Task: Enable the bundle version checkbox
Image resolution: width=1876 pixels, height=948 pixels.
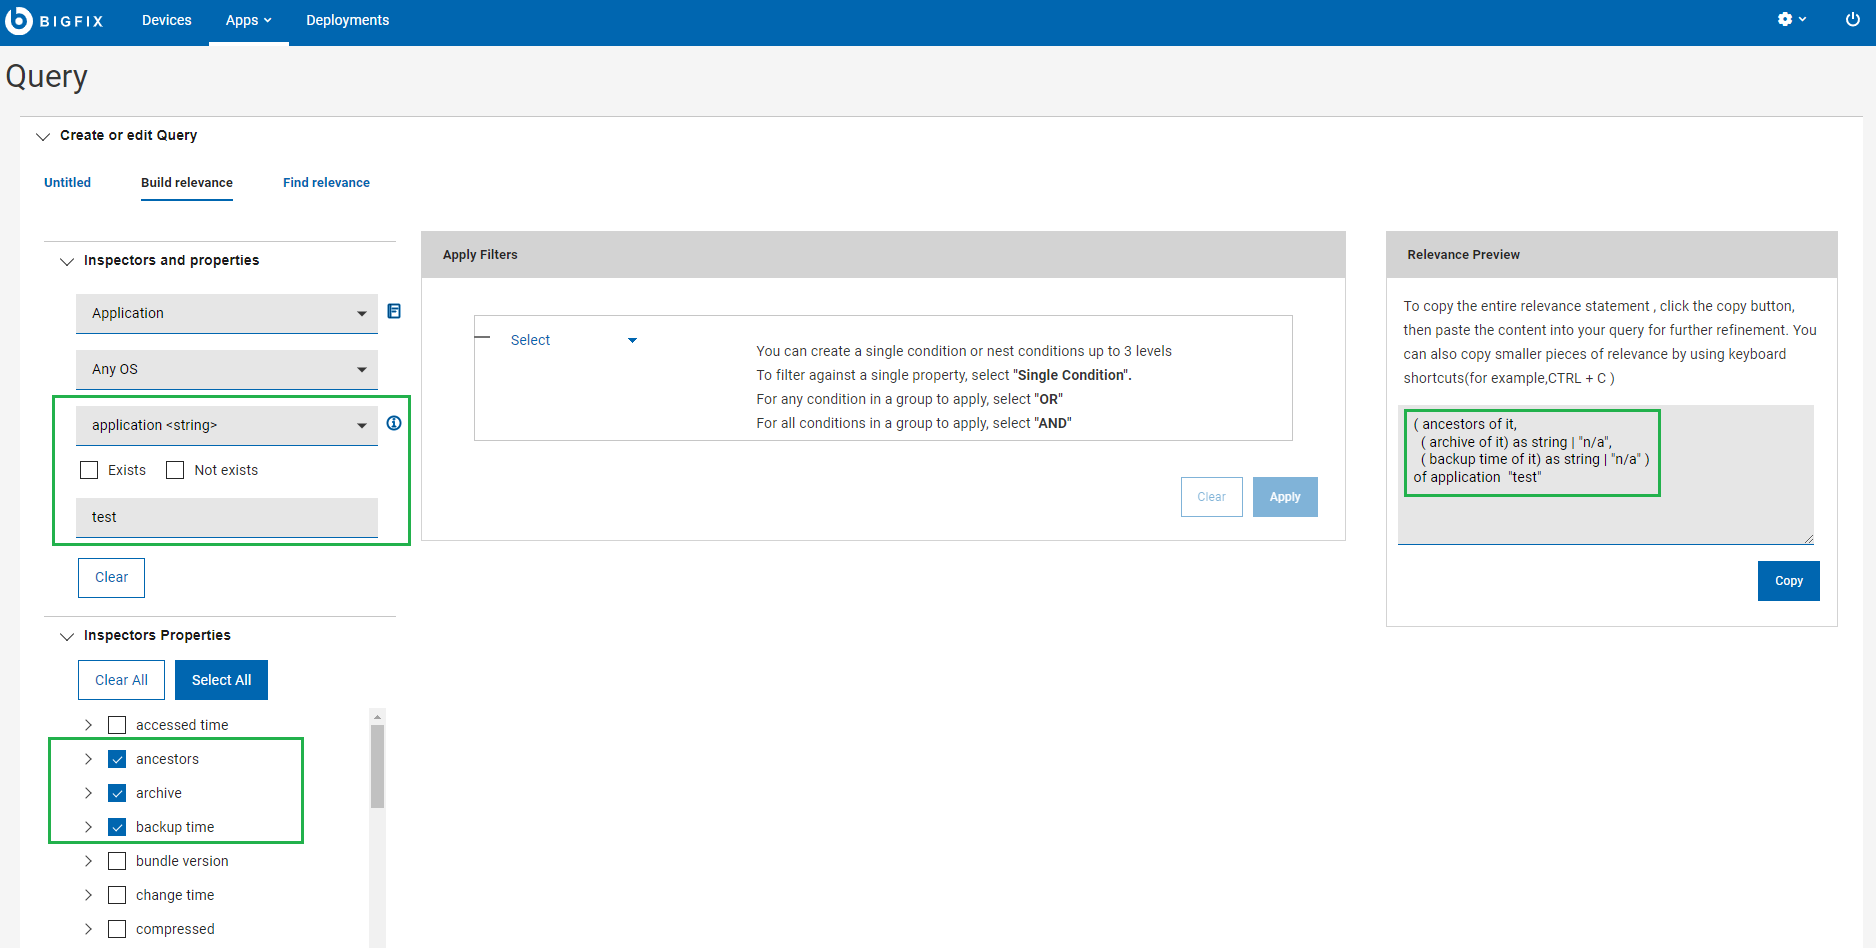Action: pyautogui.click(x=117, y=861)
